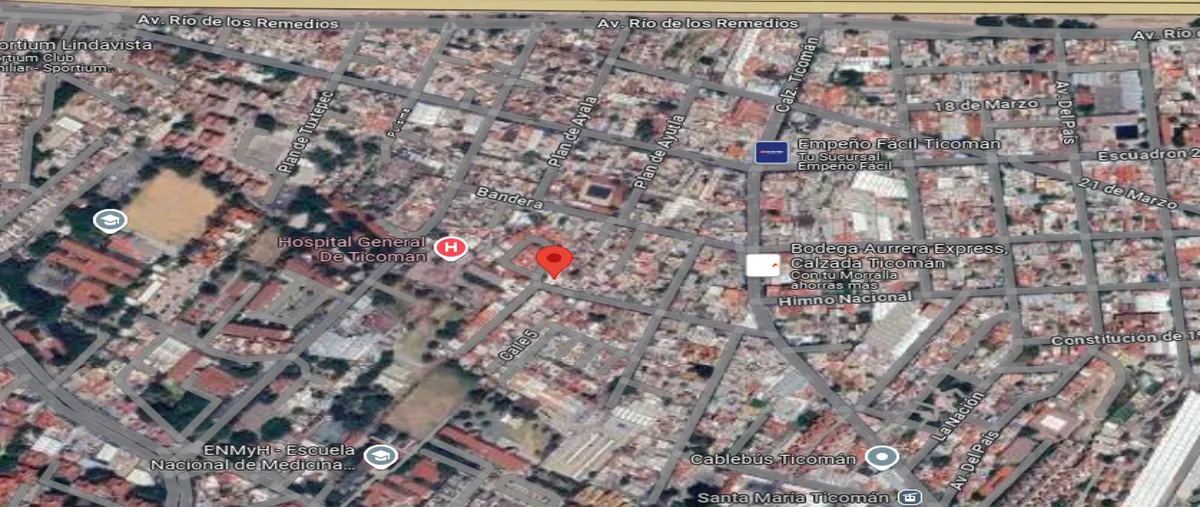Select the leftmost Av. Río de los Remedios label
Screen dimensions: 1200x507
(x=239, y=22)
